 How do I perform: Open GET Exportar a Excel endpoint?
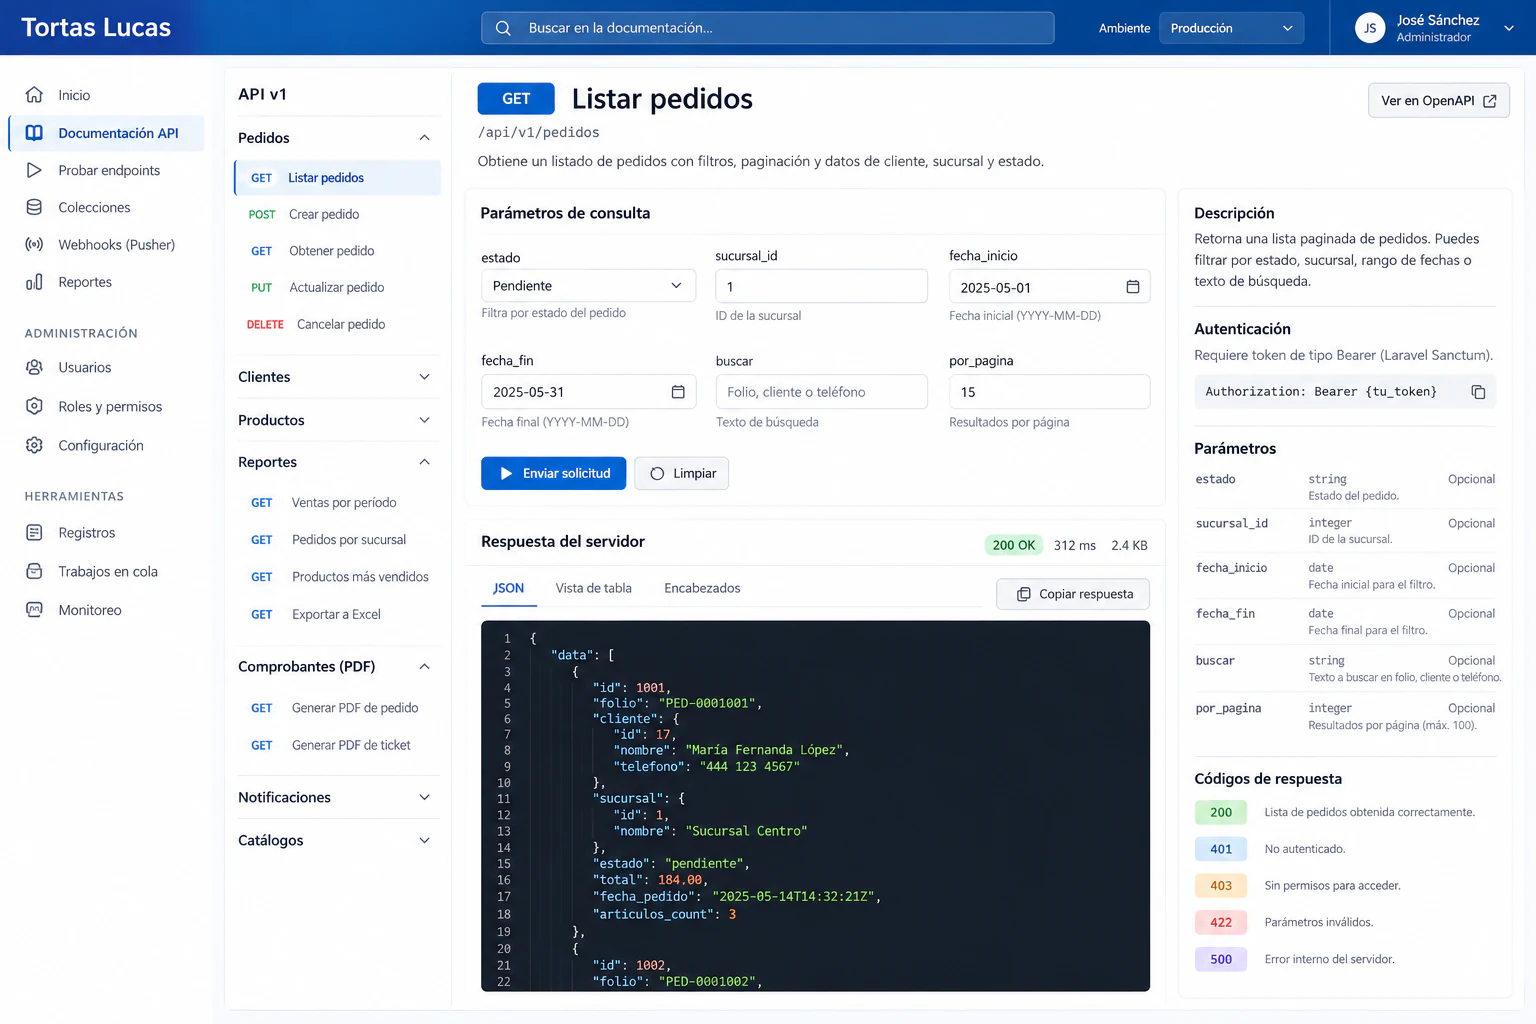click(337, 614)
